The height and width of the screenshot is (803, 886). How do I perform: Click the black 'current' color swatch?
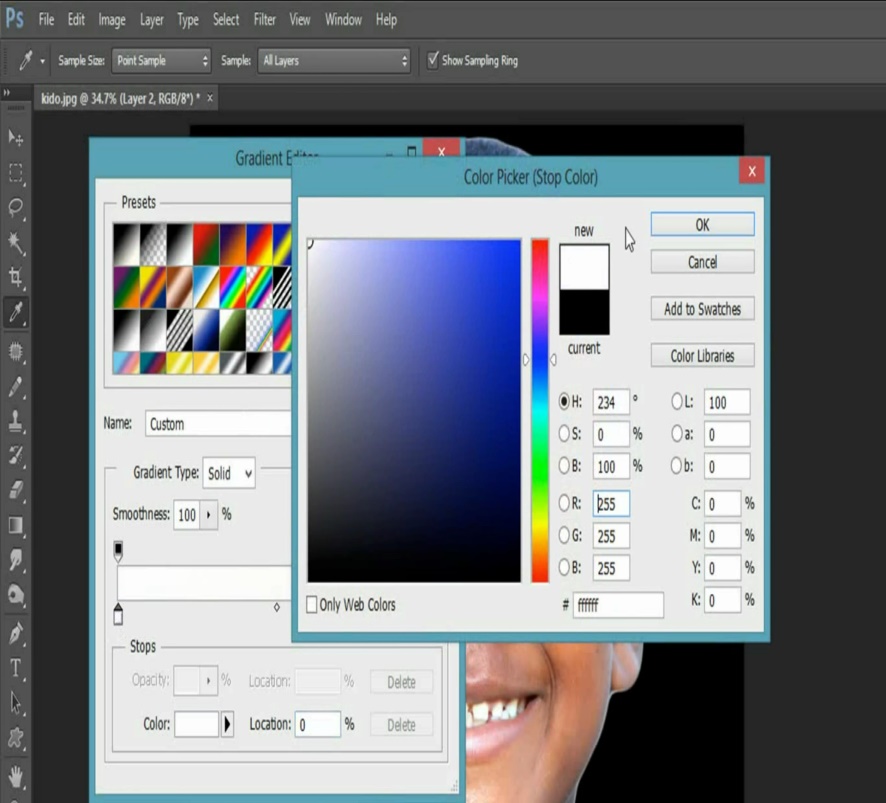[584, 312]
